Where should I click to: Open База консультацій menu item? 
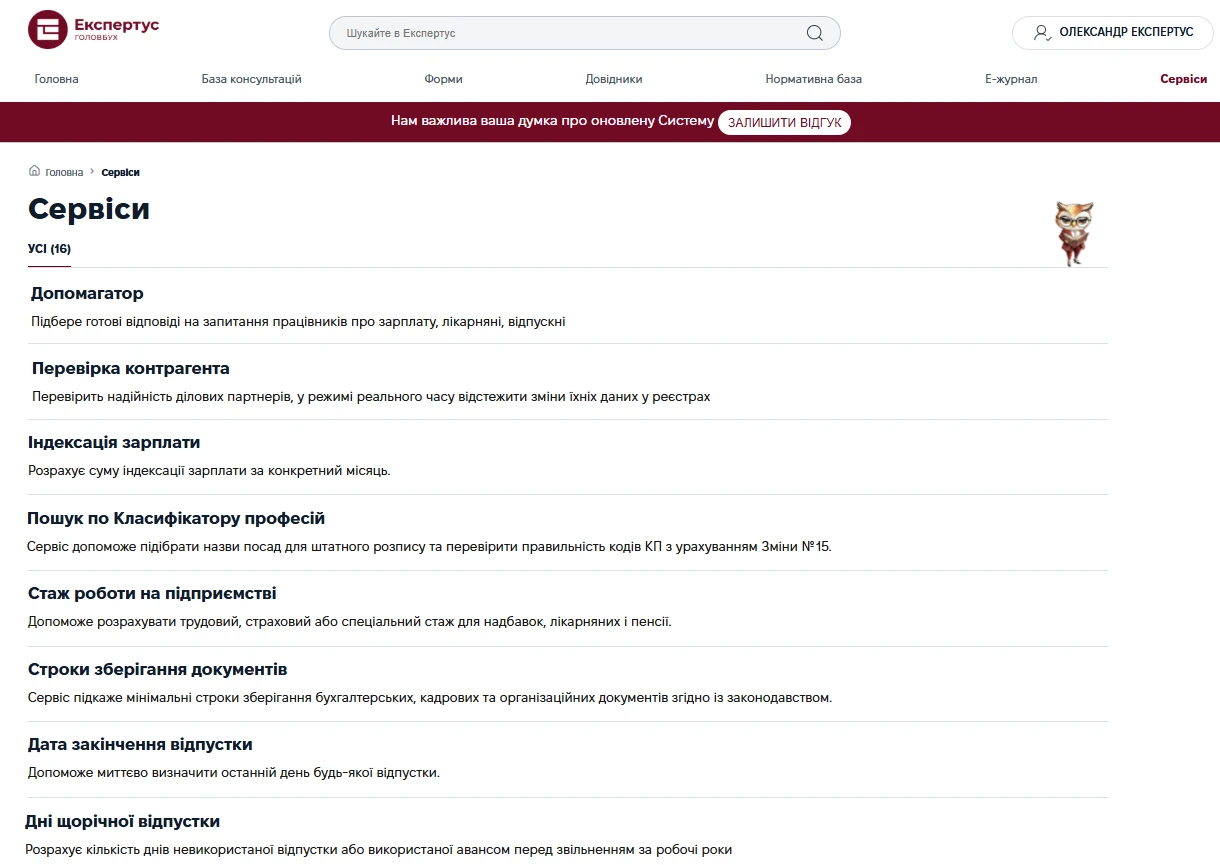click(251, 79)
